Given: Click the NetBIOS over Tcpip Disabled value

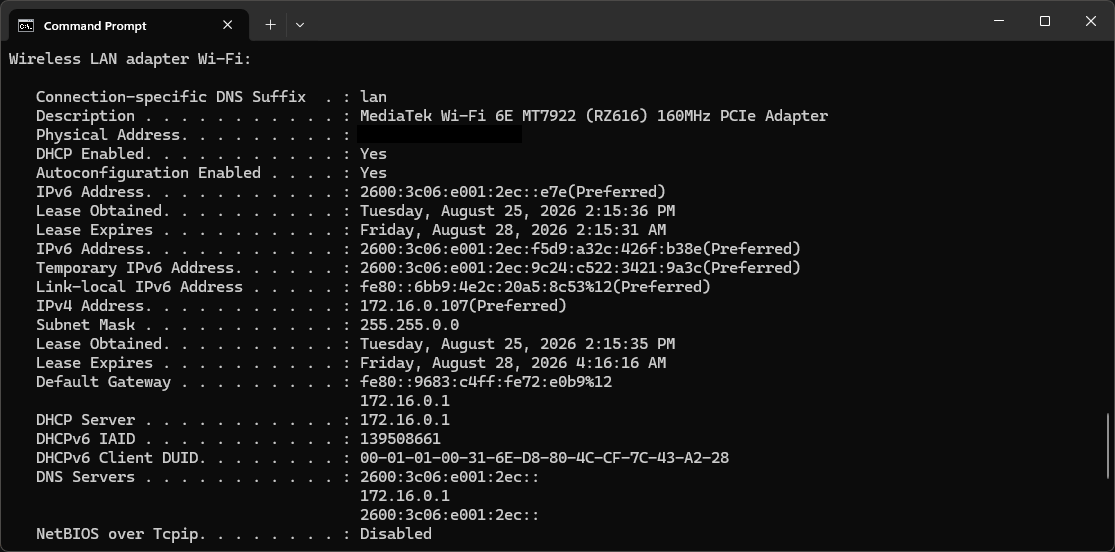Looking at the screenshot, I should pyautogui.click(x=395, y=534).
